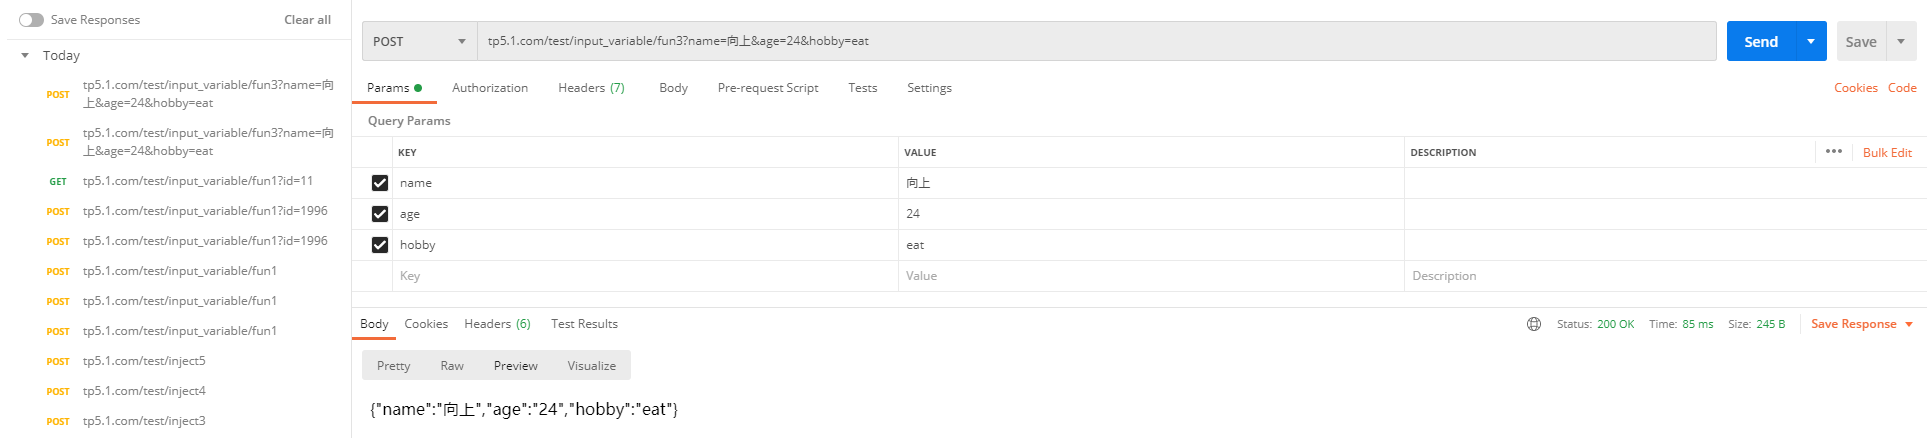Open the POST method dropdown
This screenshot has width=1927, height=438.
coord(419,41)
